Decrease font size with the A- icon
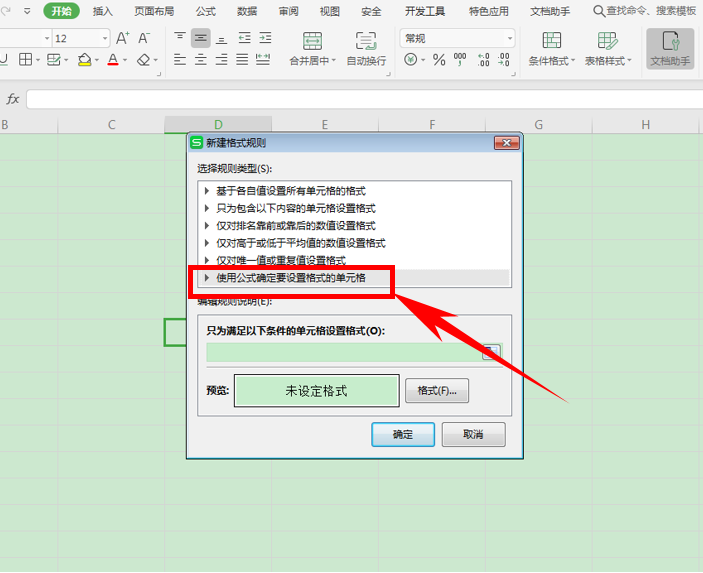Viewport: 703px width, 573px height. pyautogui.click(x=144, y=38)
